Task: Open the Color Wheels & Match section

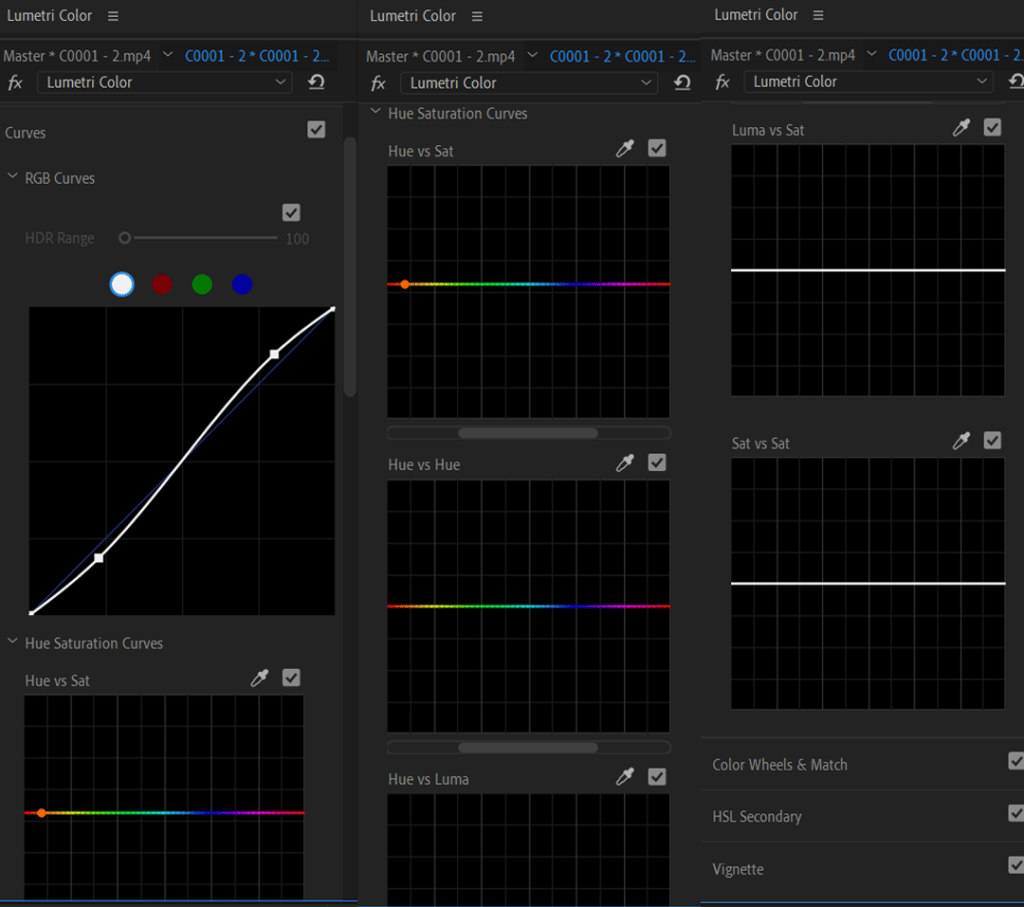Action: point(780,765)
